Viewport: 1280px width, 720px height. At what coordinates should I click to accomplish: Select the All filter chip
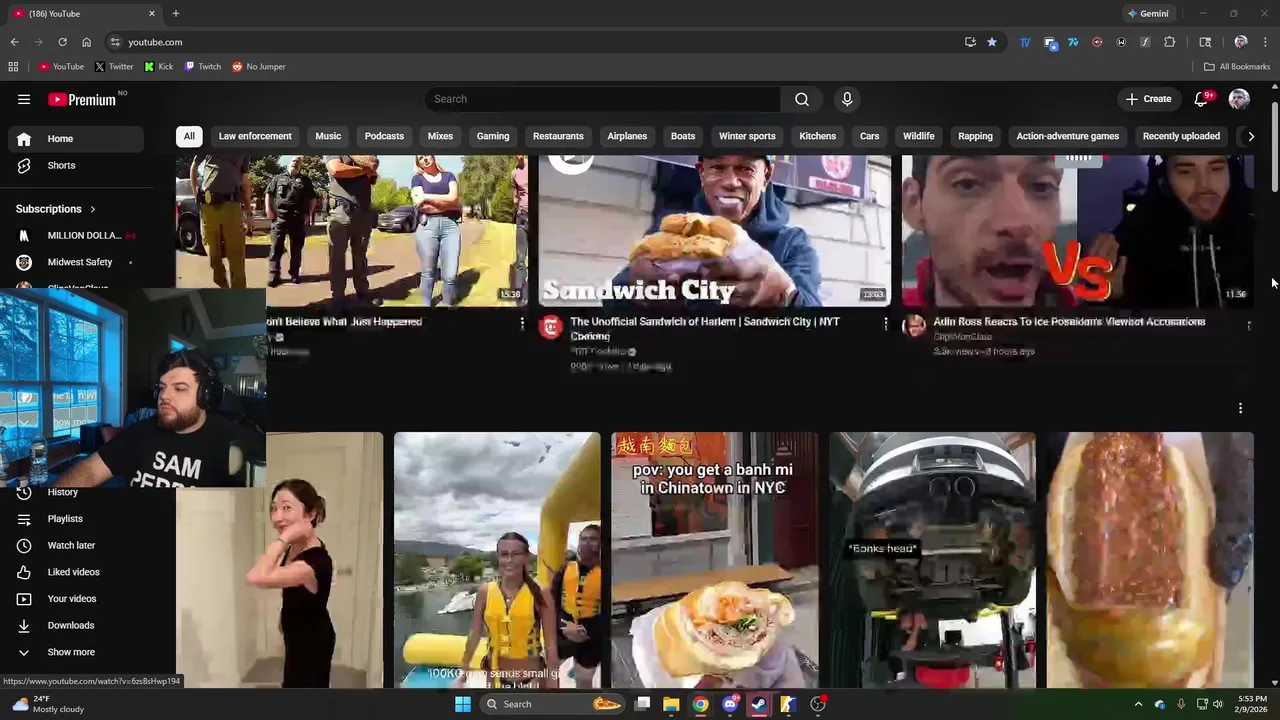click(189, 136)
